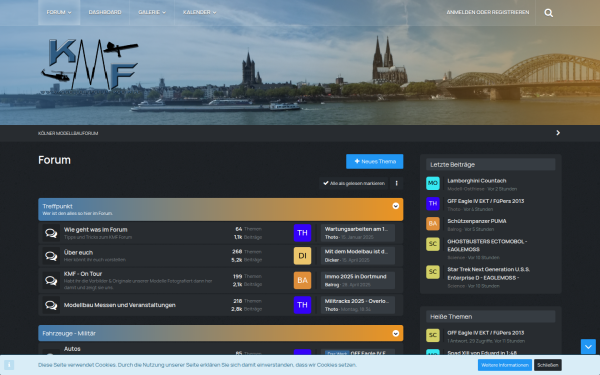Click Anmelden oder Registrieren
Image resolution: width=600 pixels, height=375 pixels.
point(488,12)
